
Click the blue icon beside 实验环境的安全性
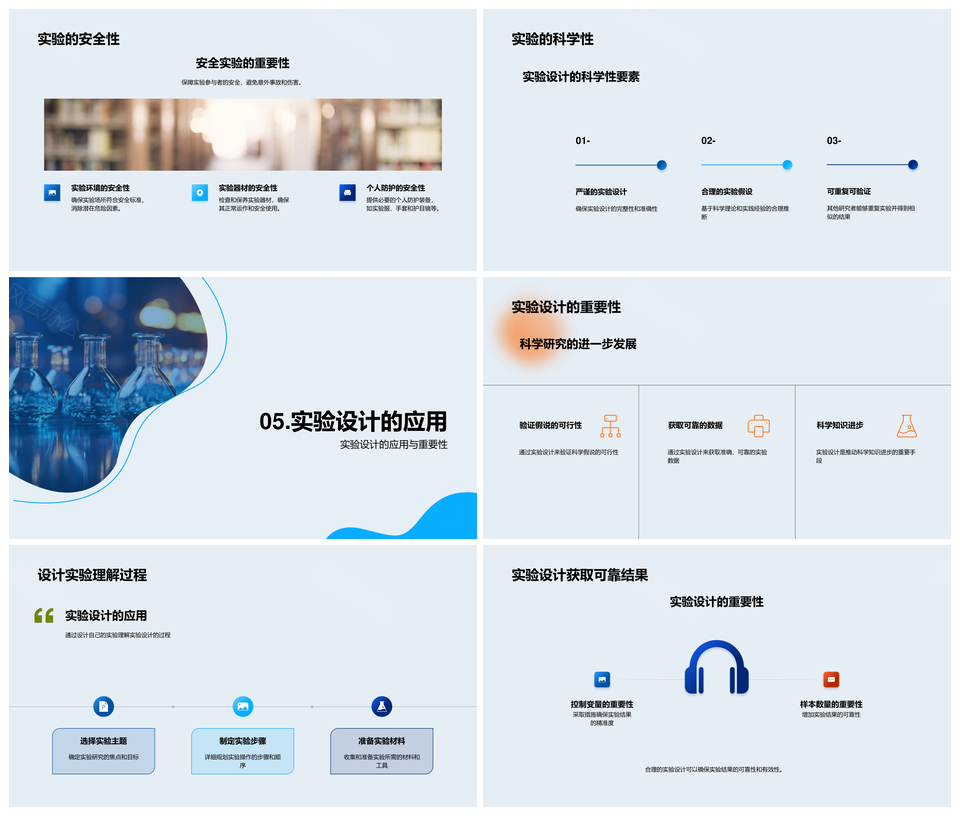point(52,193)
